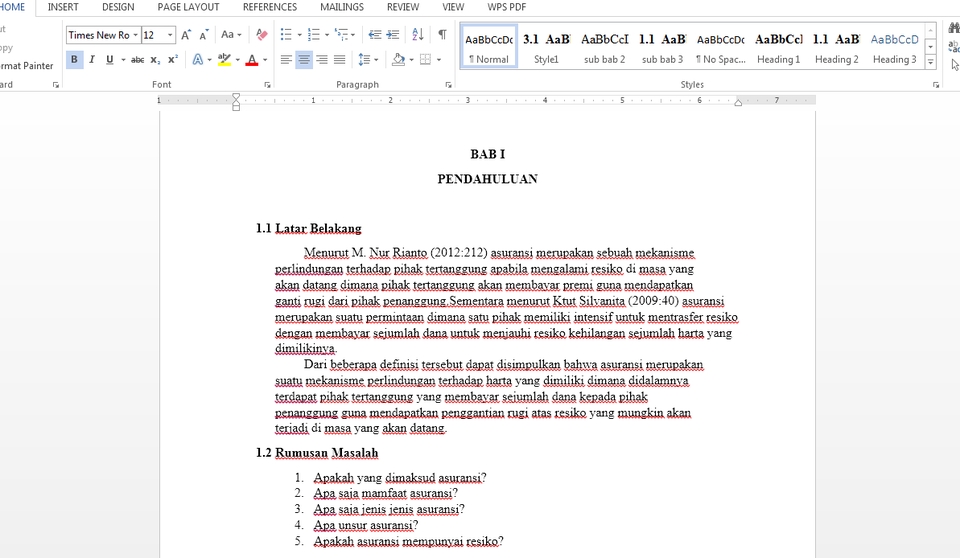Open Styles pane dialog launcher
The width and height of the screenshot is (960, 558).
point(936,85)
